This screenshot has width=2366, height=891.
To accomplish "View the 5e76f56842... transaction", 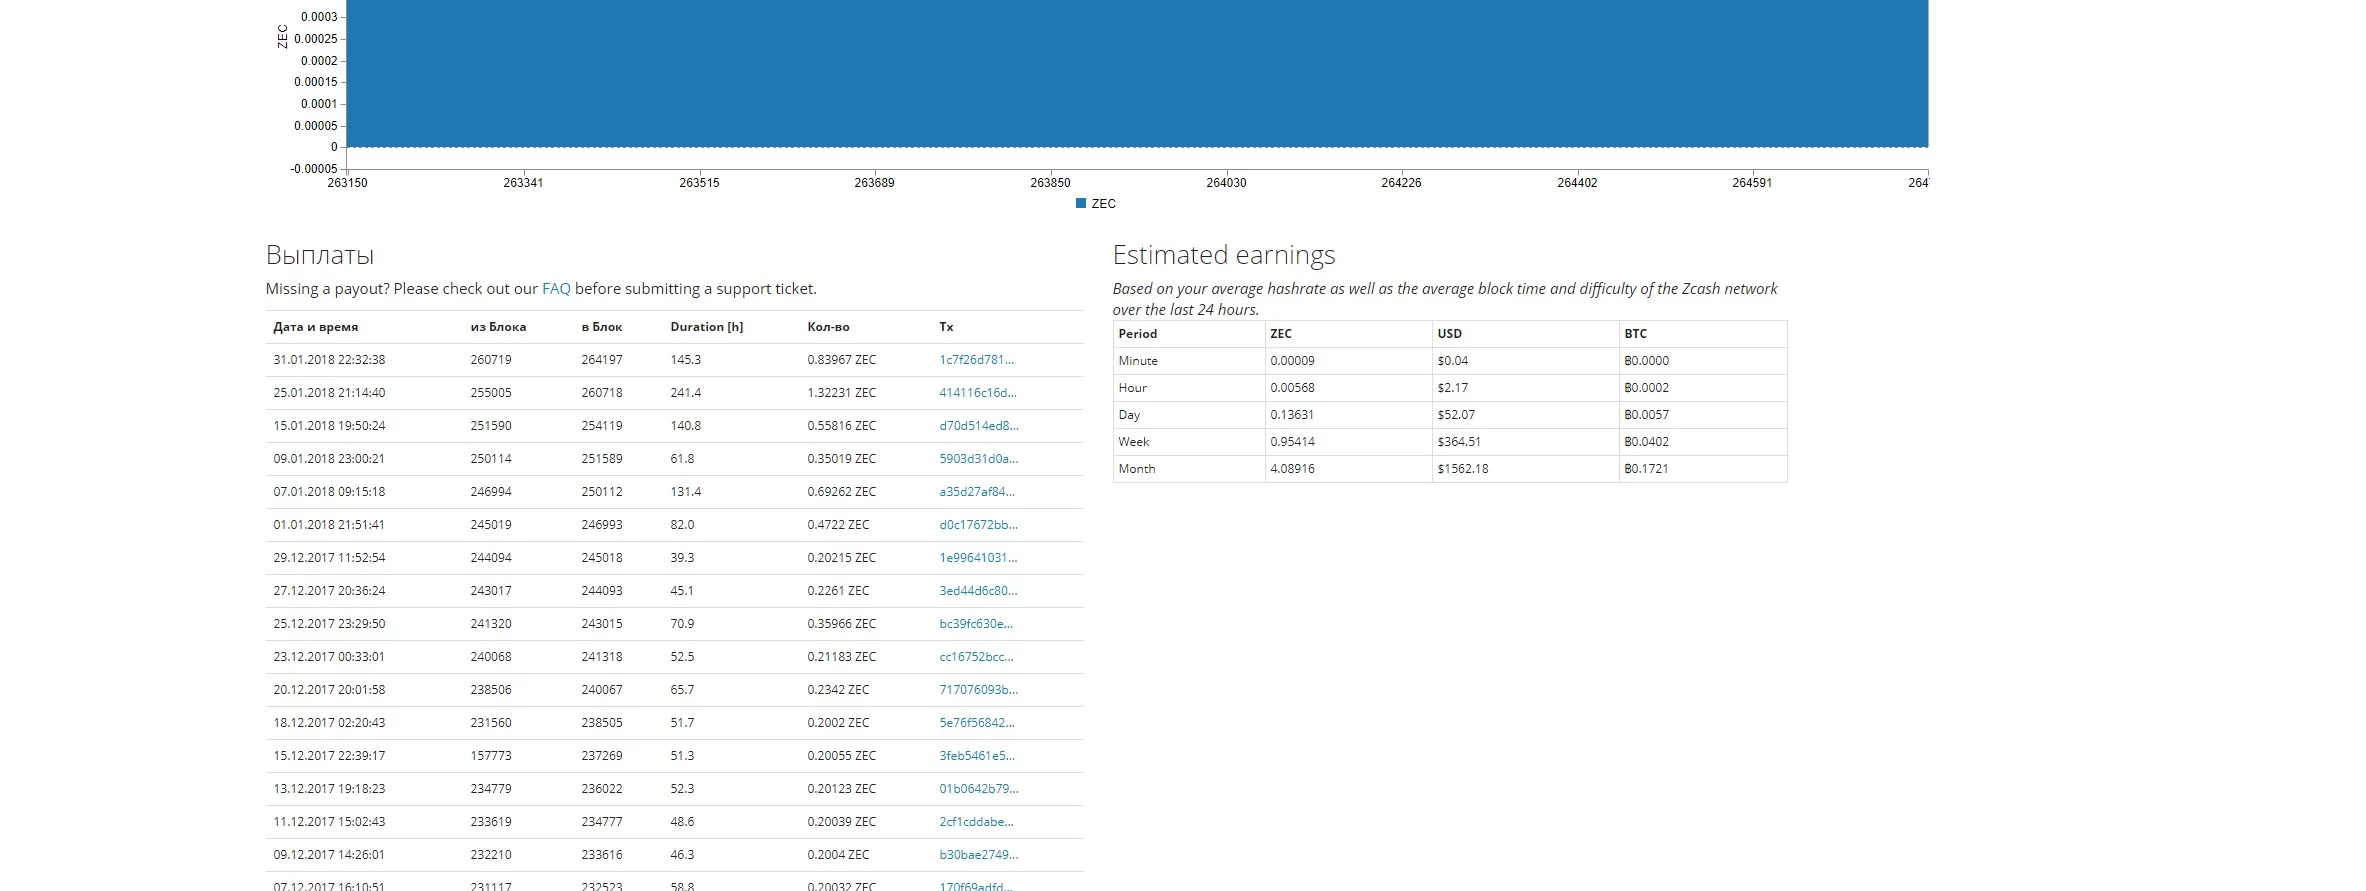I will pyautogui.click(x=976, y=723).
